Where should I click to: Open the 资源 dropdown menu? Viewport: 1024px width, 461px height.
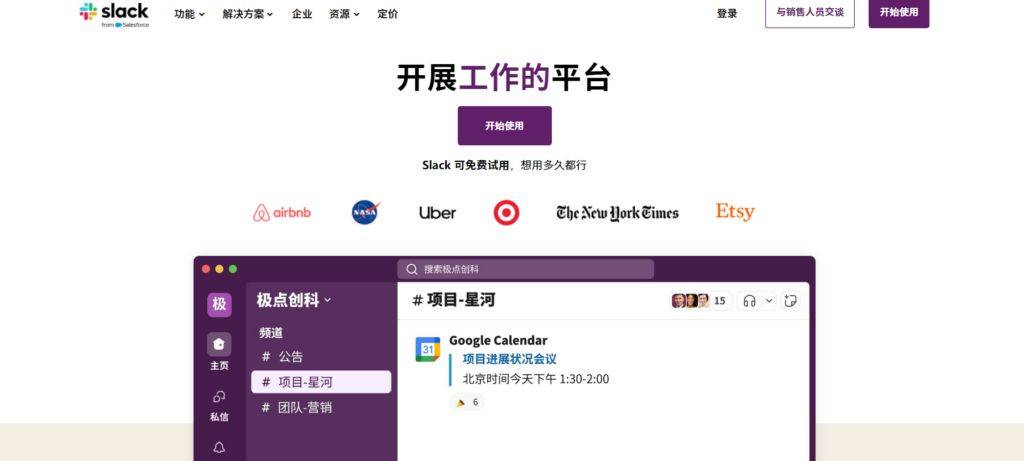(x=344, y=14)
